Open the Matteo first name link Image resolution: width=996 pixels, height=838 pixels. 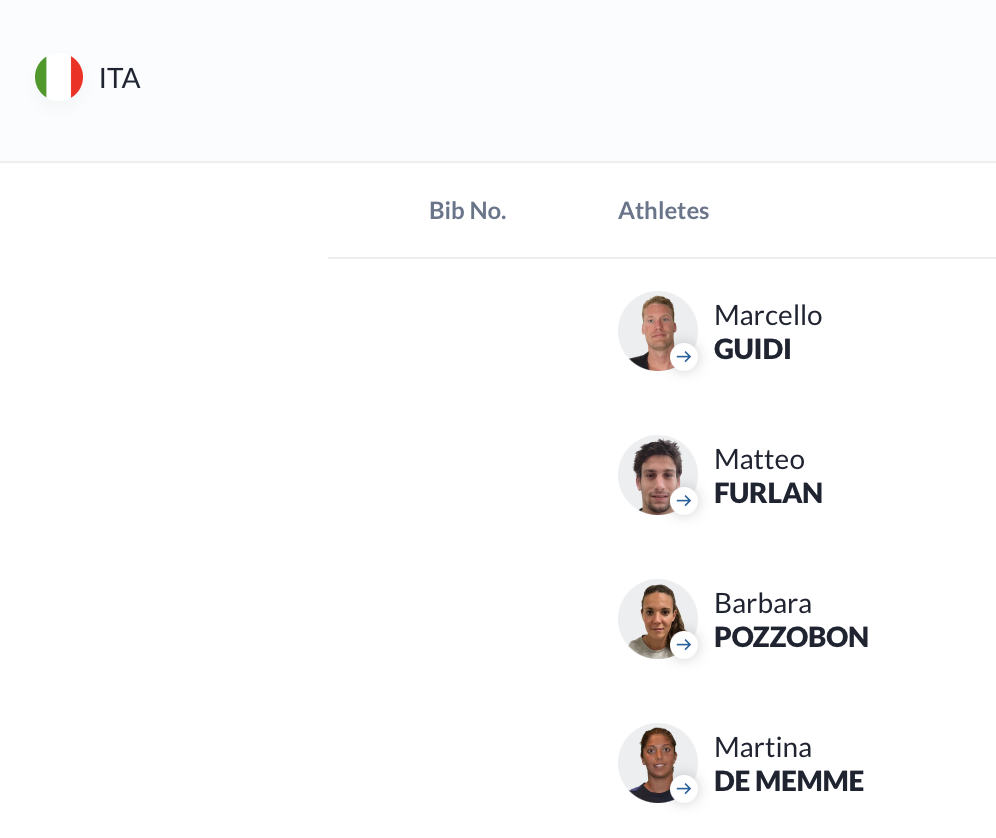759,459
